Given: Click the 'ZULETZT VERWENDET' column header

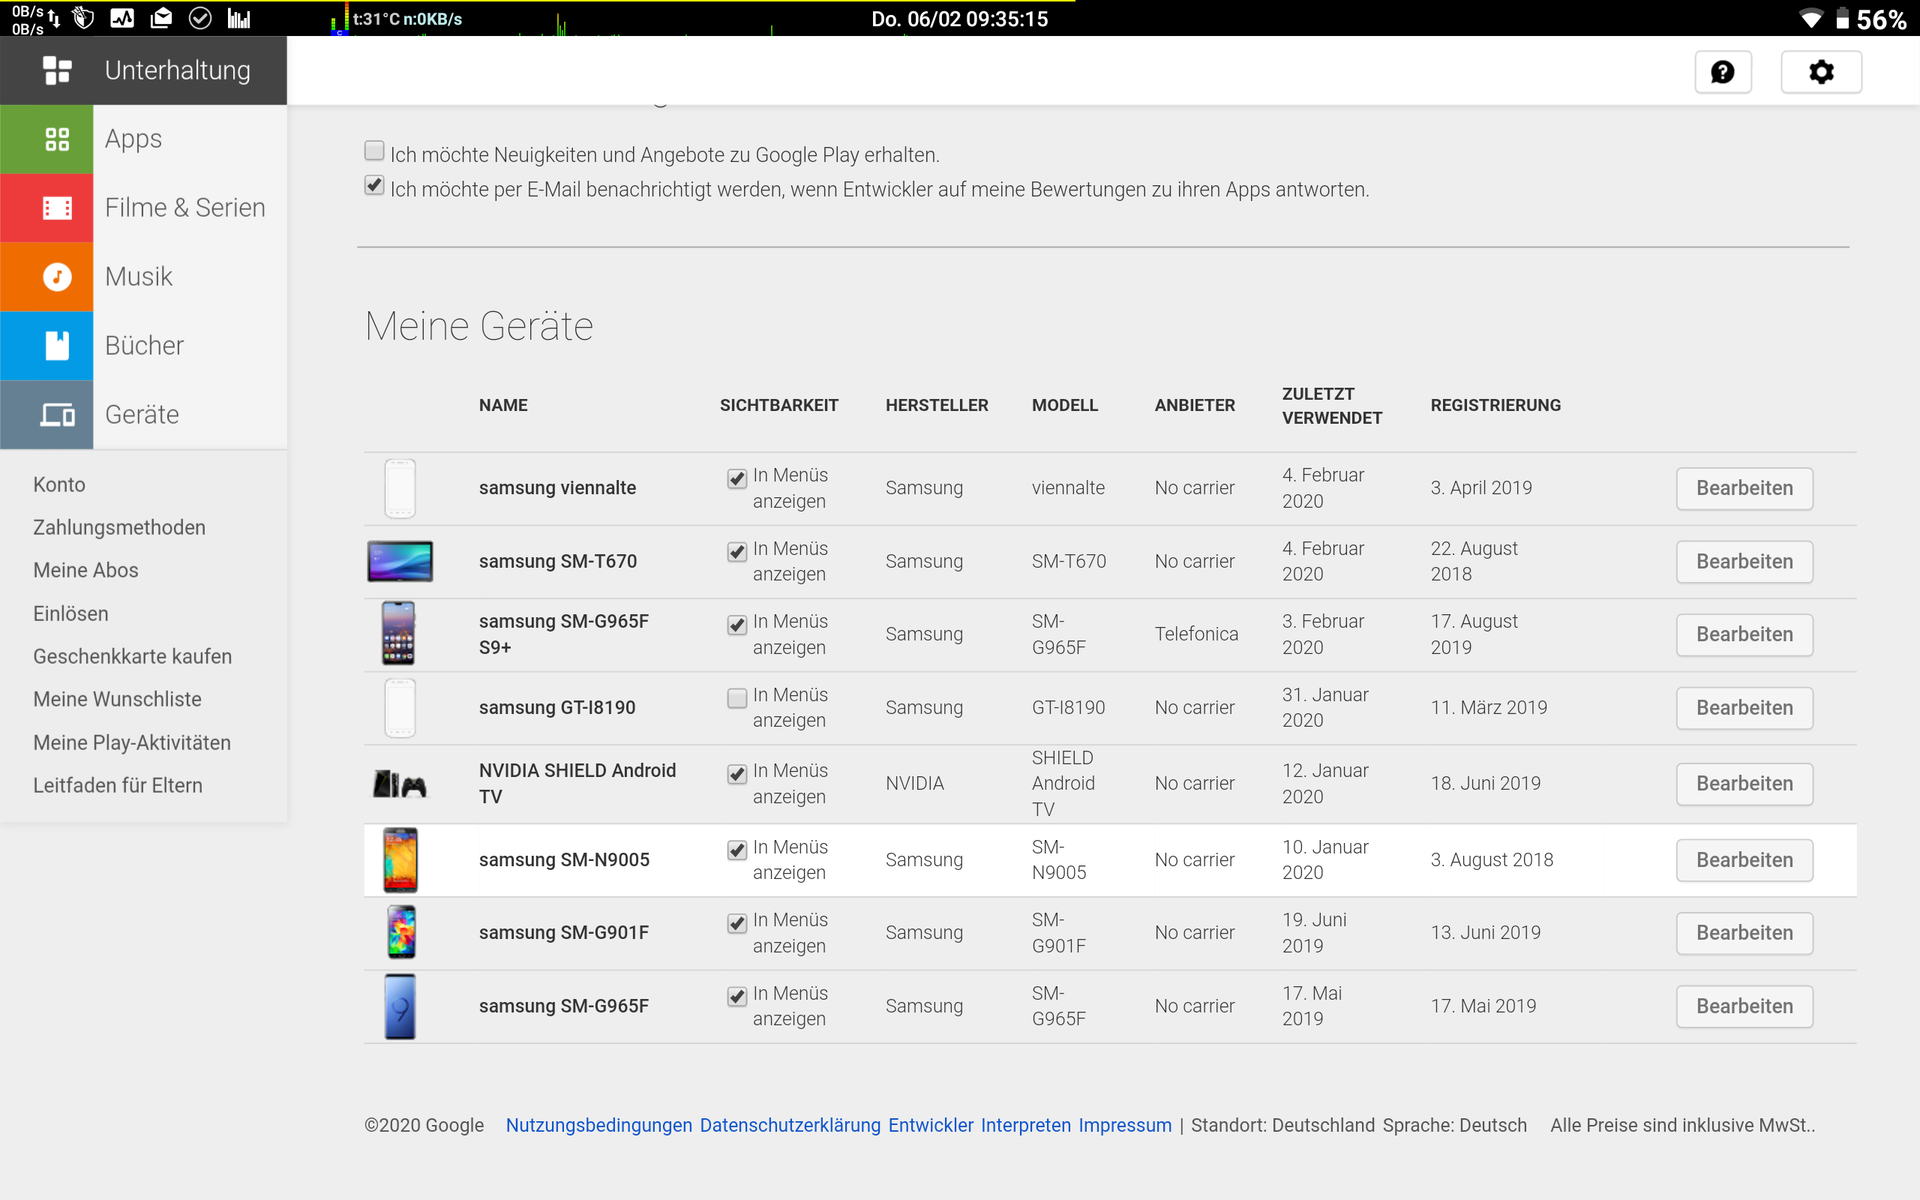Looking at the screenshot, I should [x=1332, y=406].
